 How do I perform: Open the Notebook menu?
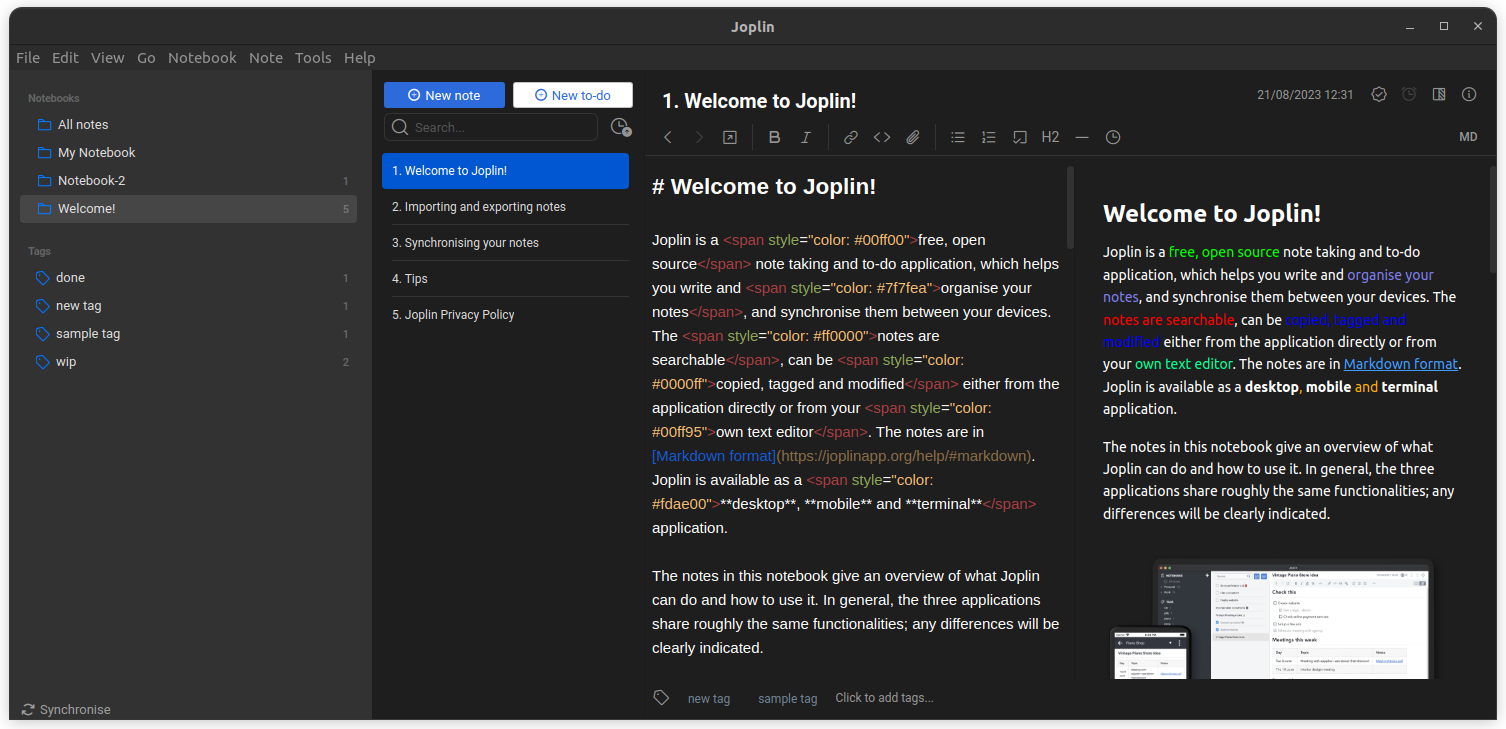(x=202, y=58)
